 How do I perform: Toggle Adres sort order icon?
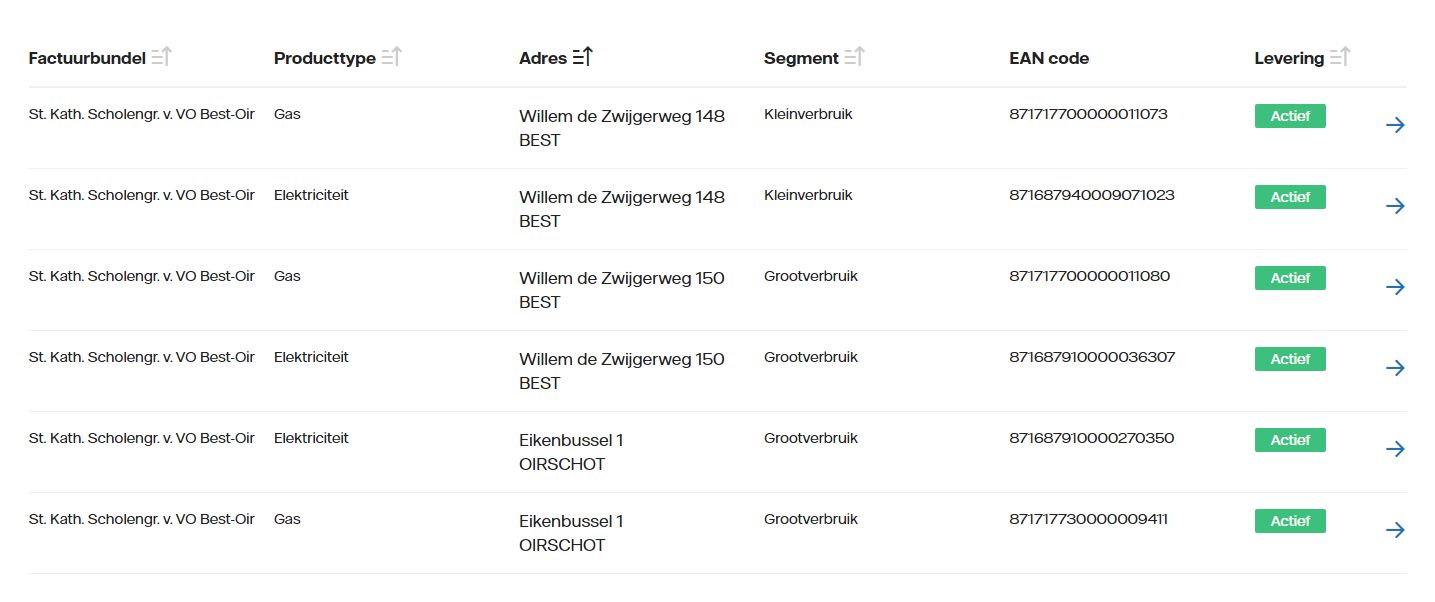(582, 58)
